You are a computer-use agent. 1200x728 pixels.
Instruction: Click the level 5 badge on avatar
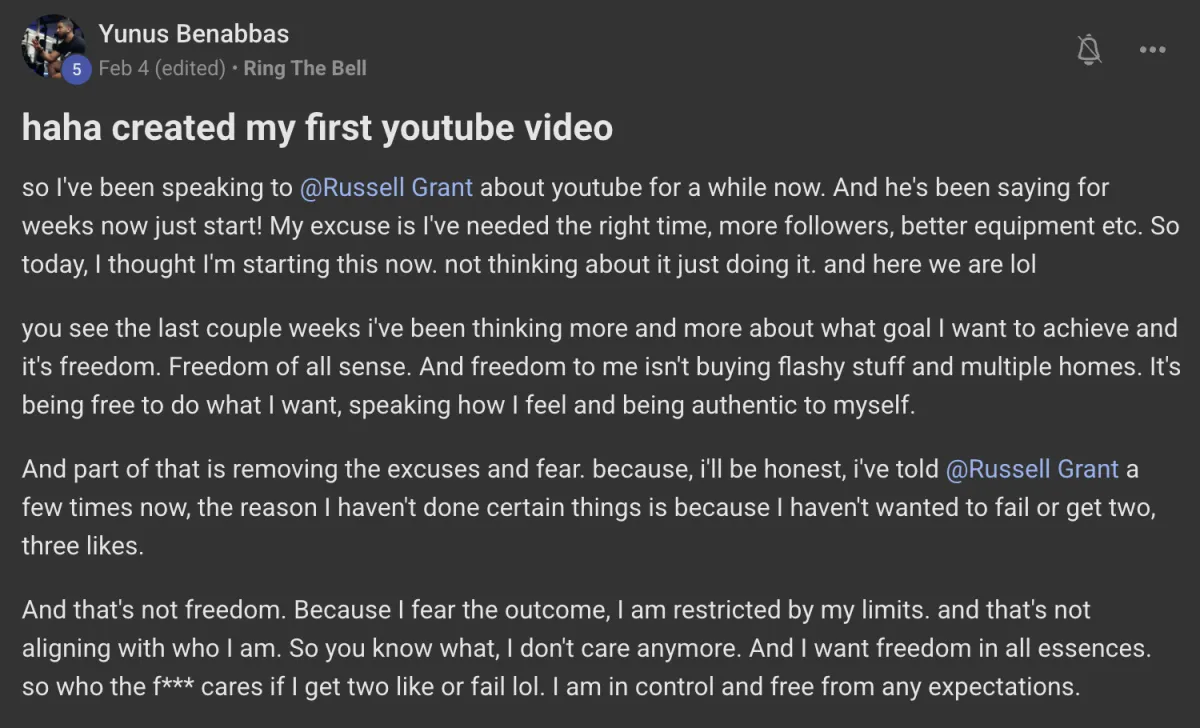coord(77,69)
